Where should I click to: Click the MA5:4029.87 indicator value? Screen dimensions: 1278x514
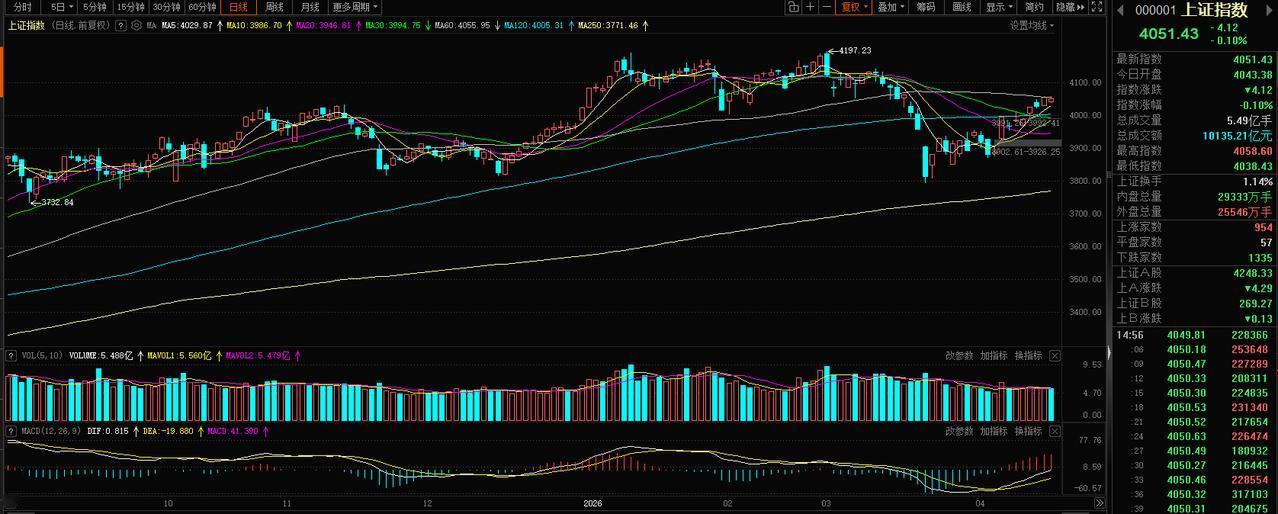pyautogui.click(x=187, y=25)
